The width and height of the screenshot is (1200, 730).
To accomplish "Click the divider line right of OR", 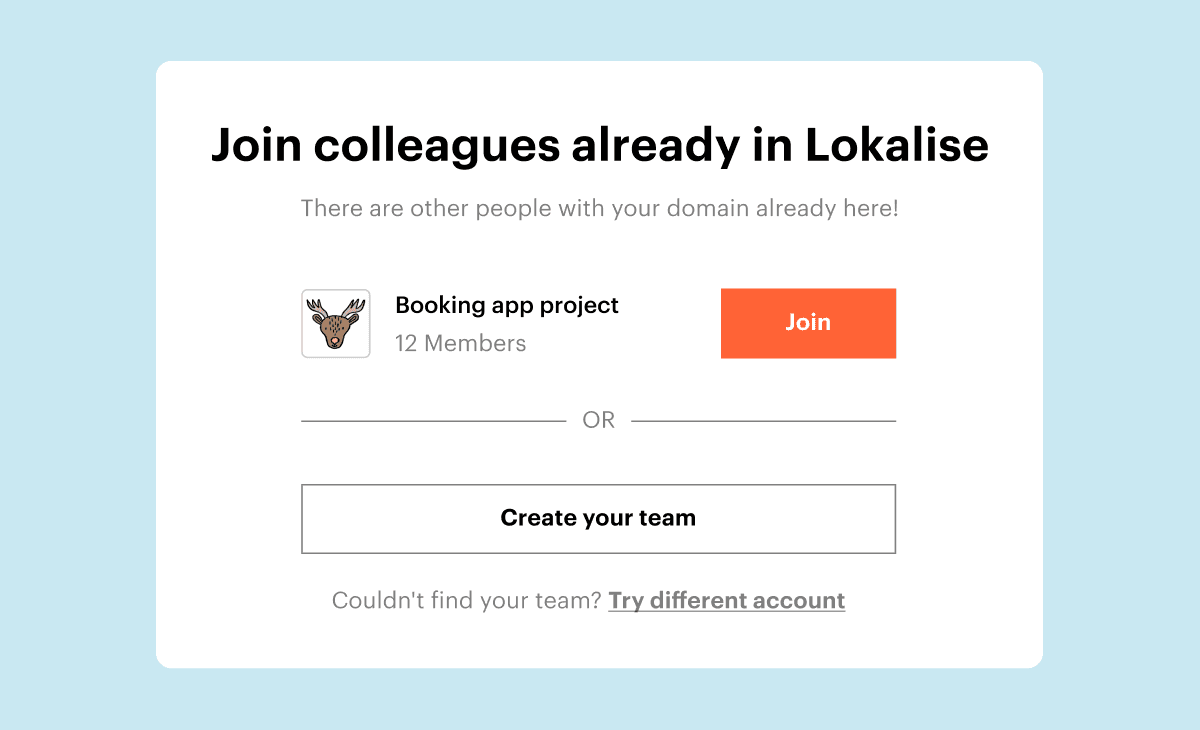I will (763, 421).
